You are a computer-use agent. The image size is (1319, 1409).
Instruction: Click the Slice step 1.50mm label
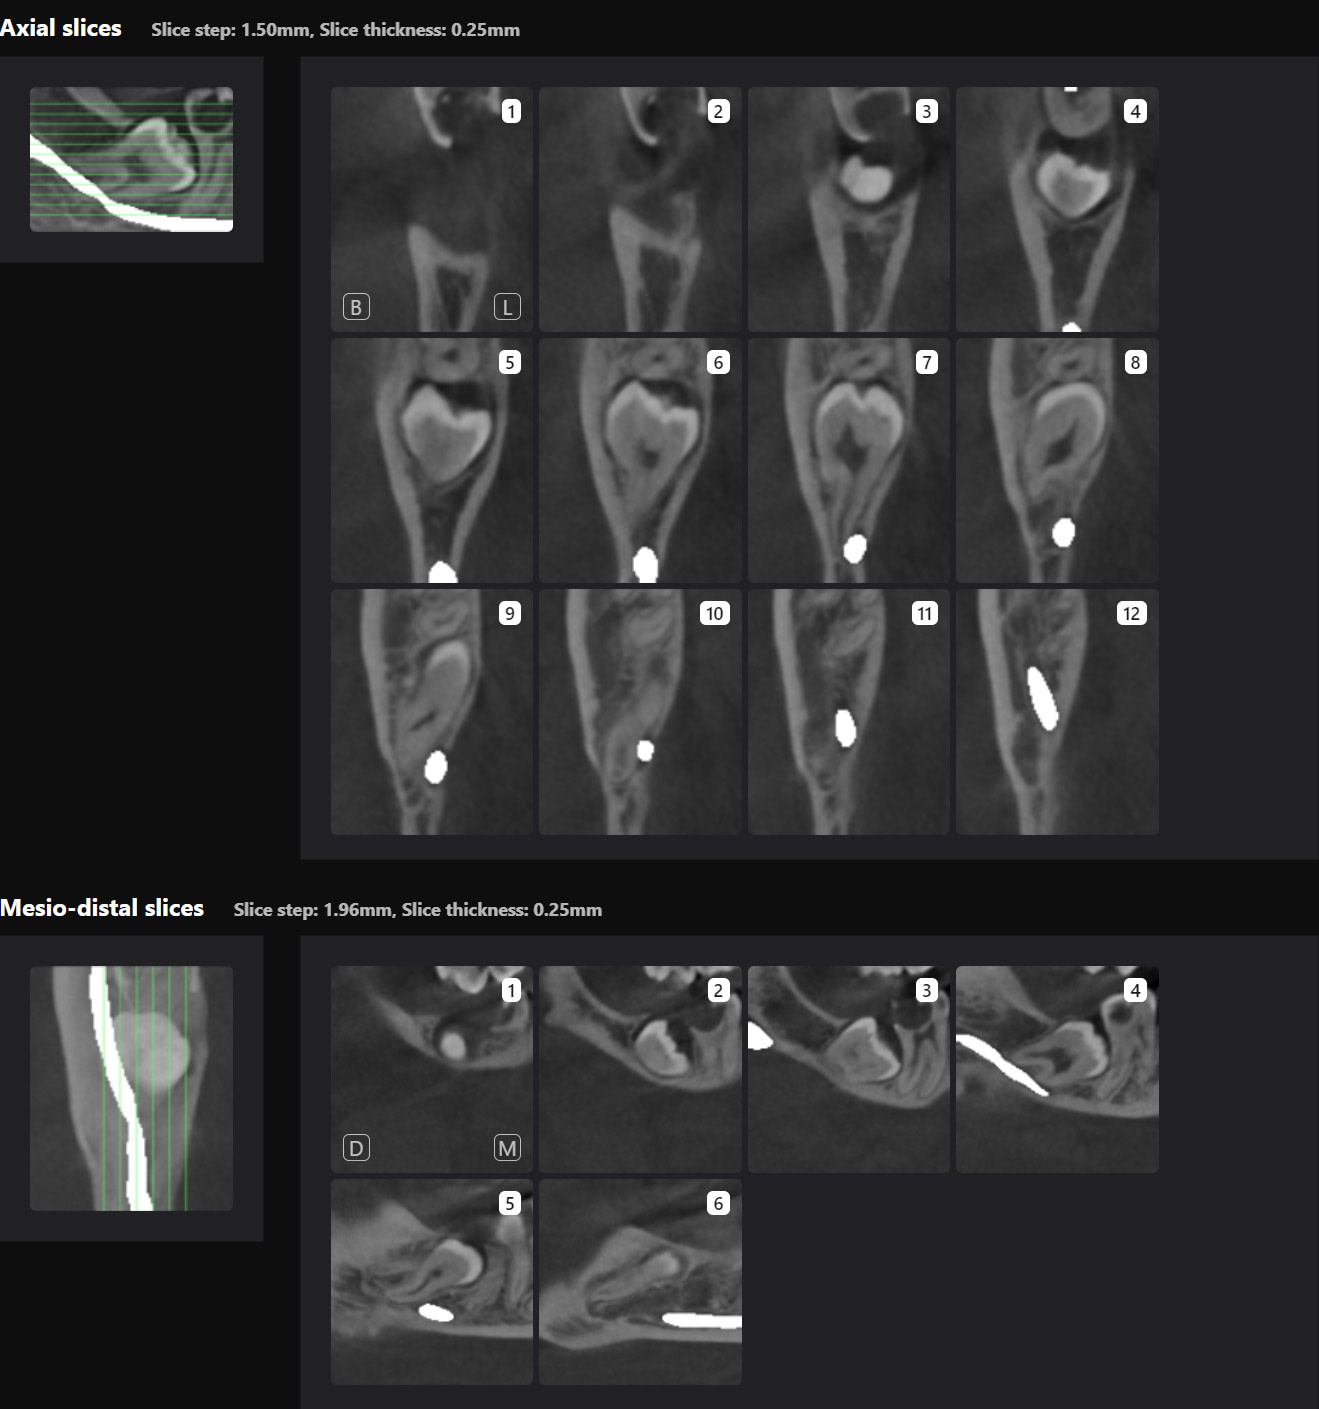pos(231,30)
